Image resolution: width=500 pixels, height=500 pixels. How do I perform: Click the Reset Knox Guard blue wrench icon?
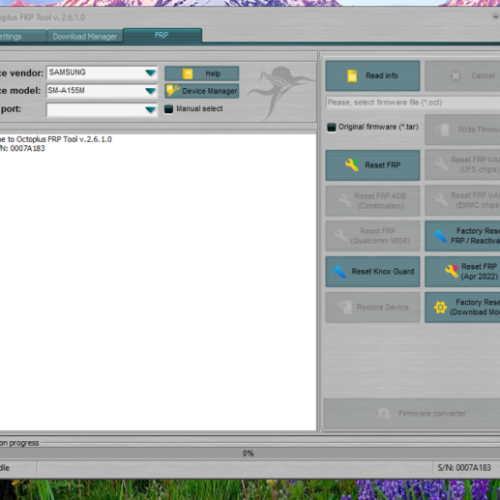coord(339,272)
